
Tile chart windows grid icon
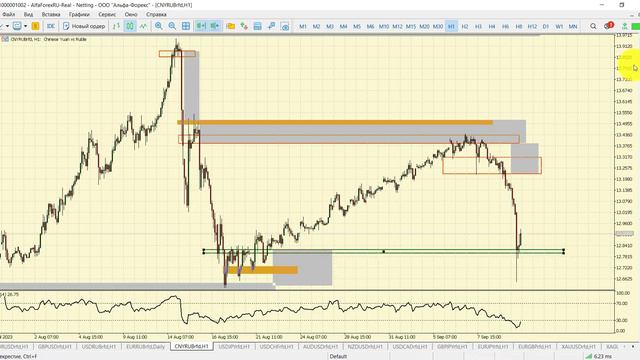point(186,26)
